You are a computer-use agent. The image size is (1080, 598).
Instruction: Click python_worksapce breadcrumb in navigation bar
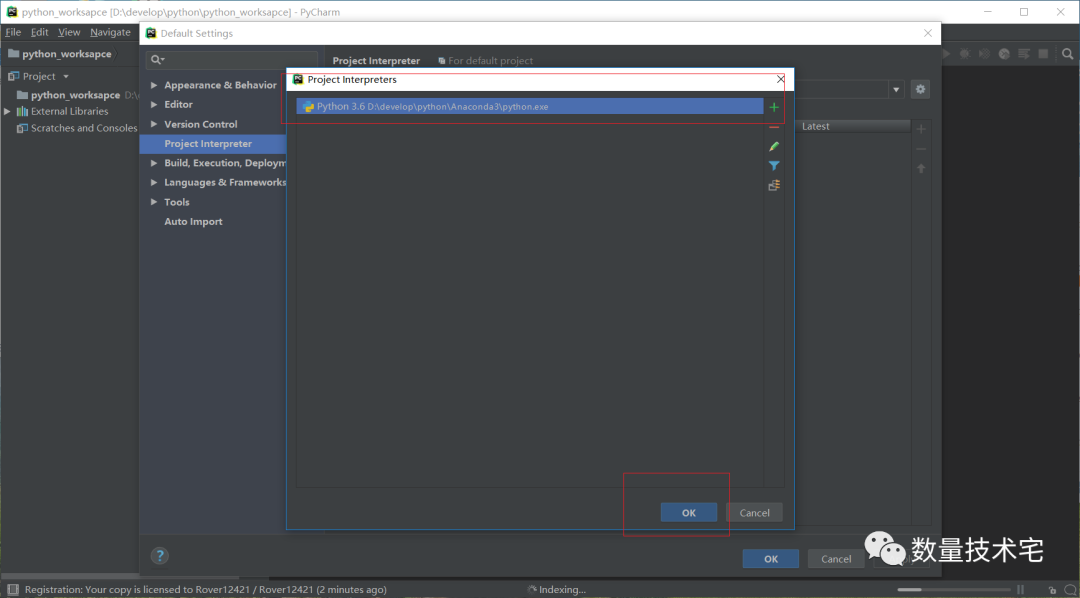tap(67, 54)
